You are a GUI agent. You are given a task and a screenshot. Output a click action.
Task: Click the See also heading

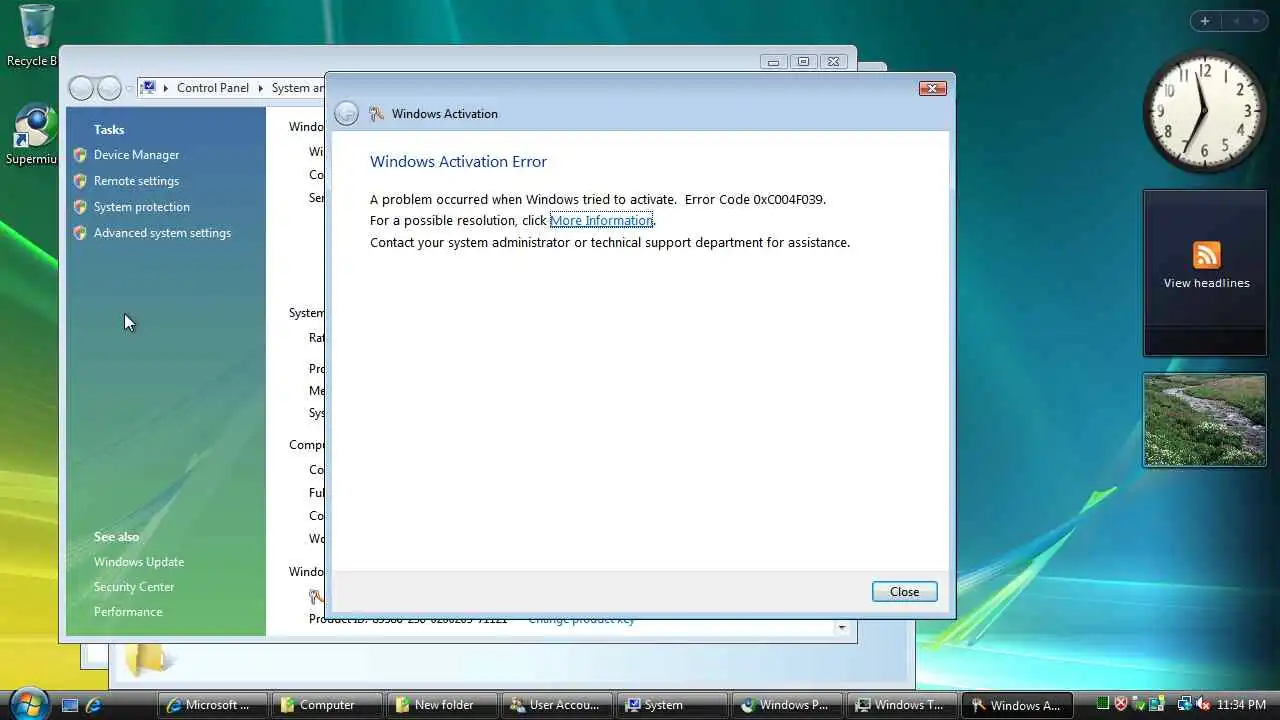pos(117,537)
